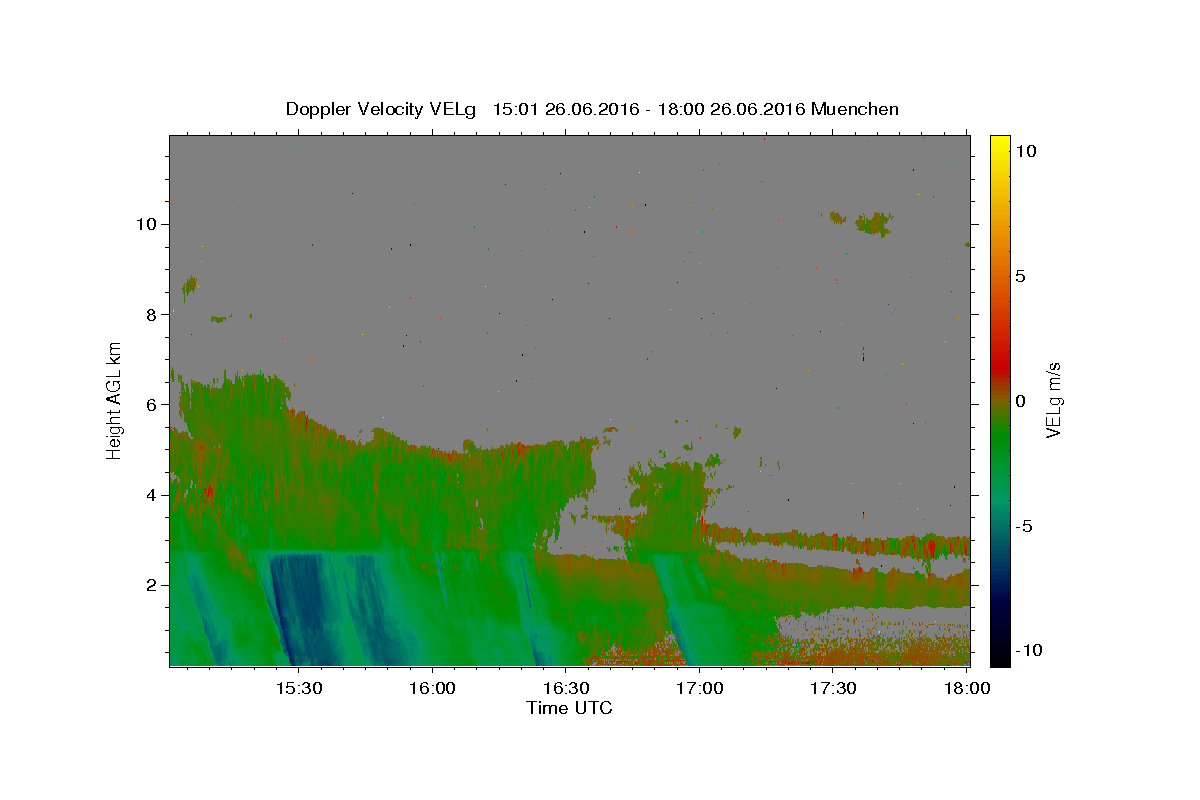1200x800 pixels.
Task: Click the VELg m/s colorbar title
Action: click(1053, 400)
